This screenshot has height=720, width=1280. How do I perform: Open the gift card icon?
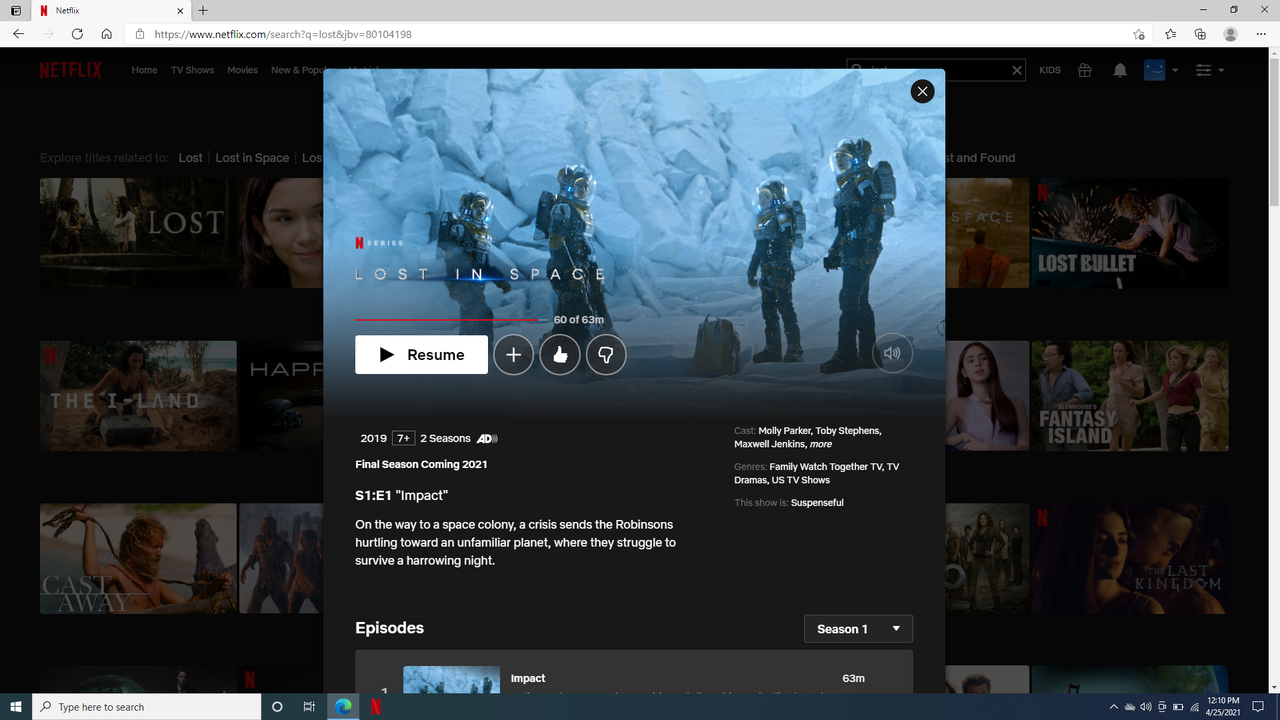[x=1085, y=70]
